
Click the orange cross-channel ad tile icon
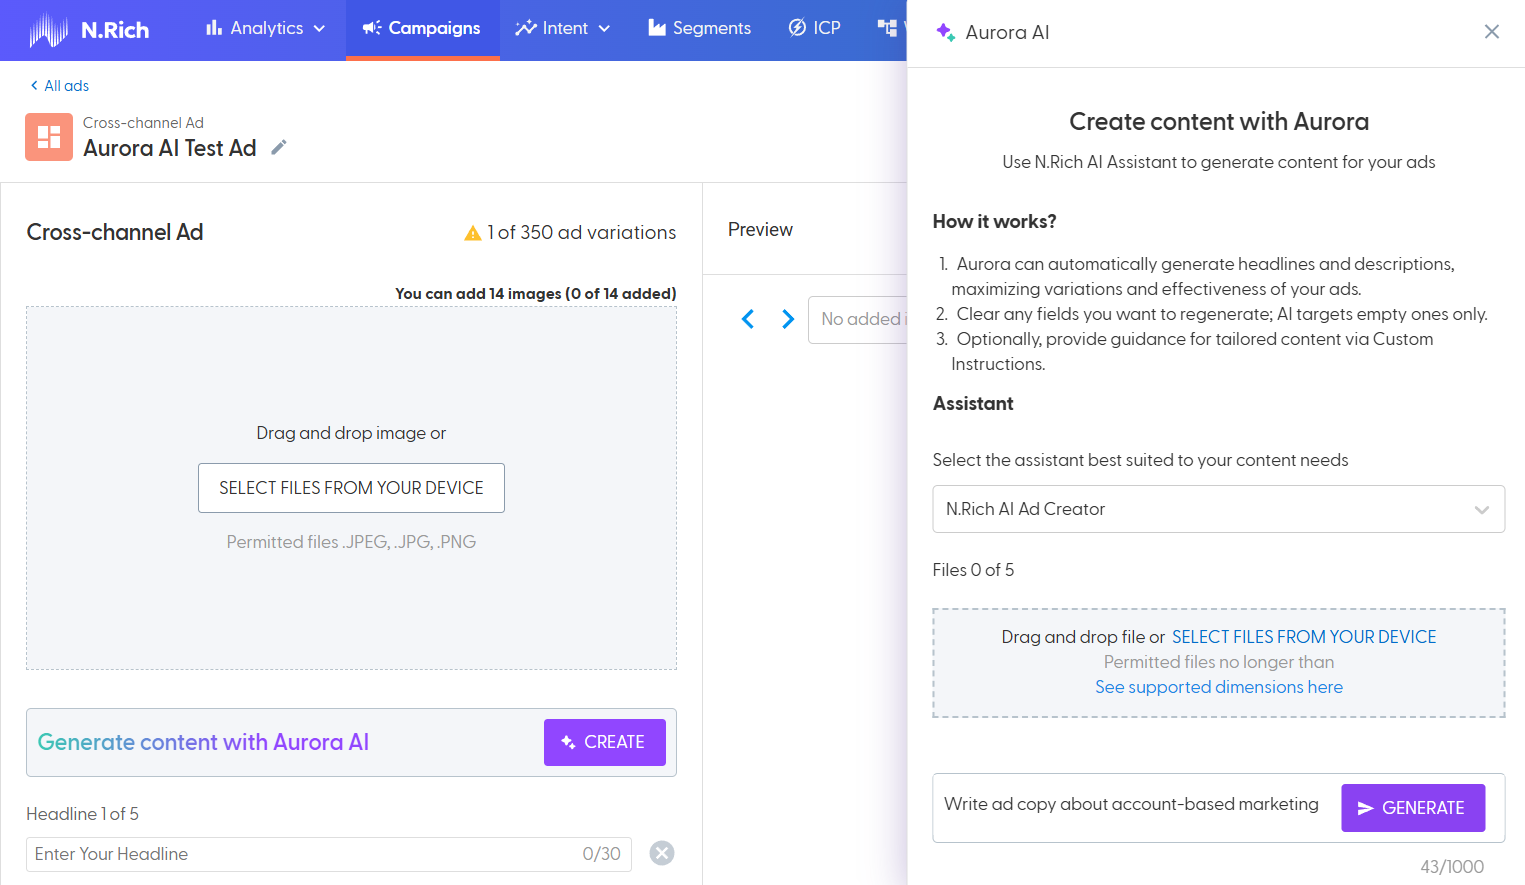[49, 137]
